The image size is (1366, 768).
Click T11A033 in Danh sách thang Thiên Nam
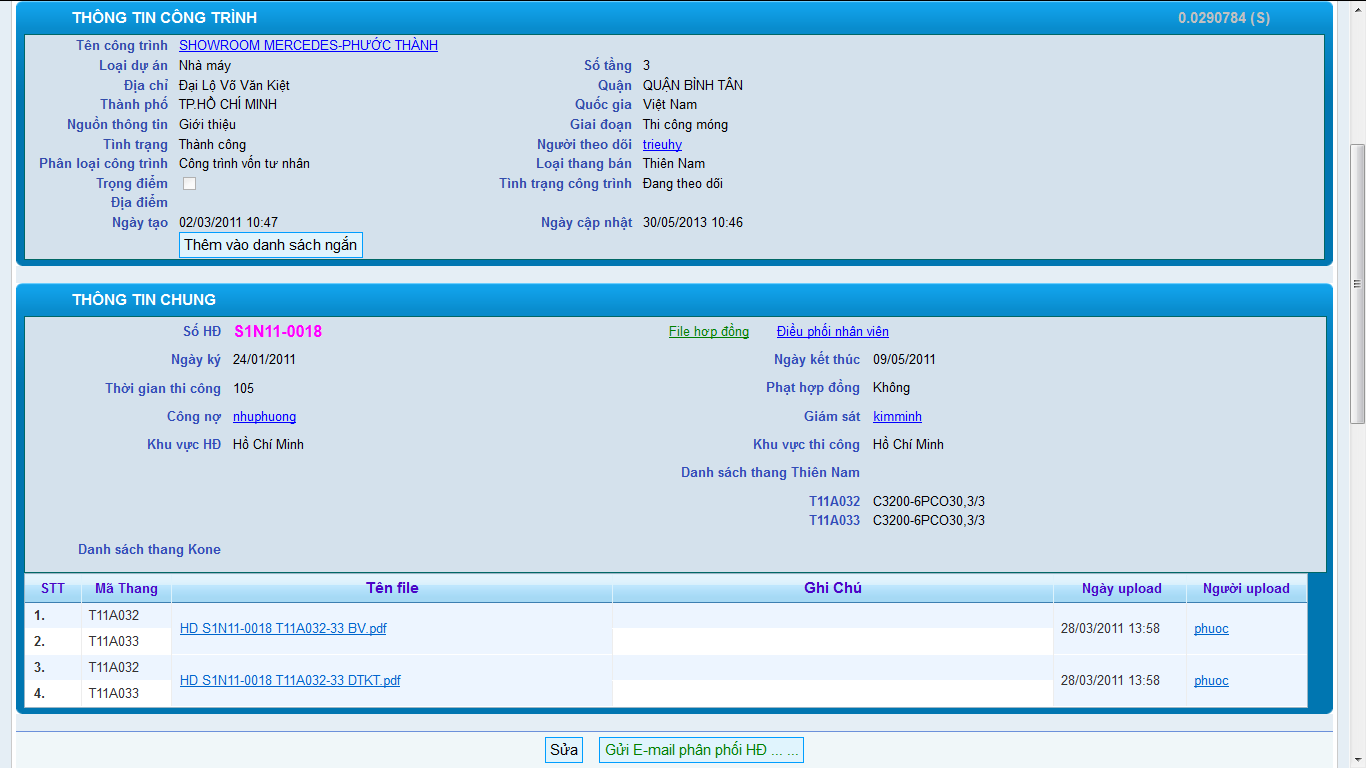click(834, 520)
